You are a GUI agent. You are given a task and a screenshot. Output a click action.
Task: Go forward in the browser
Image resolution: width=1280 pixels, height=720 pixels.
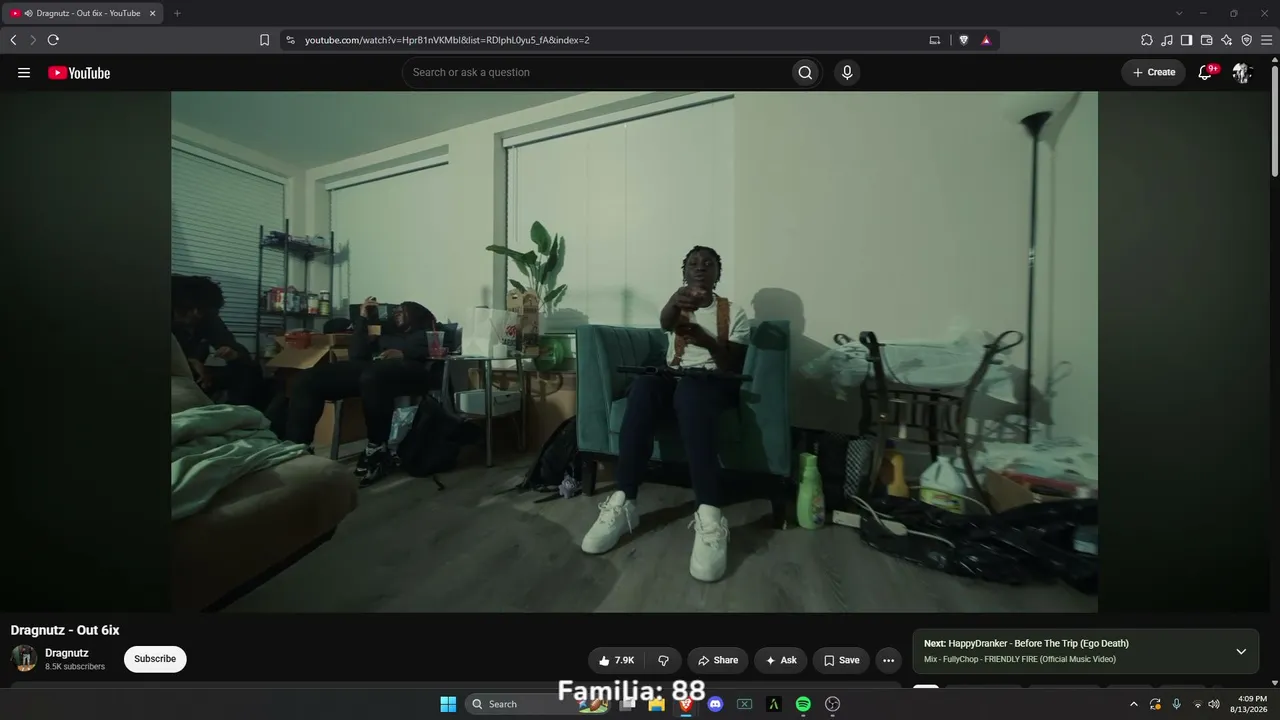click(x=33, y=40)
